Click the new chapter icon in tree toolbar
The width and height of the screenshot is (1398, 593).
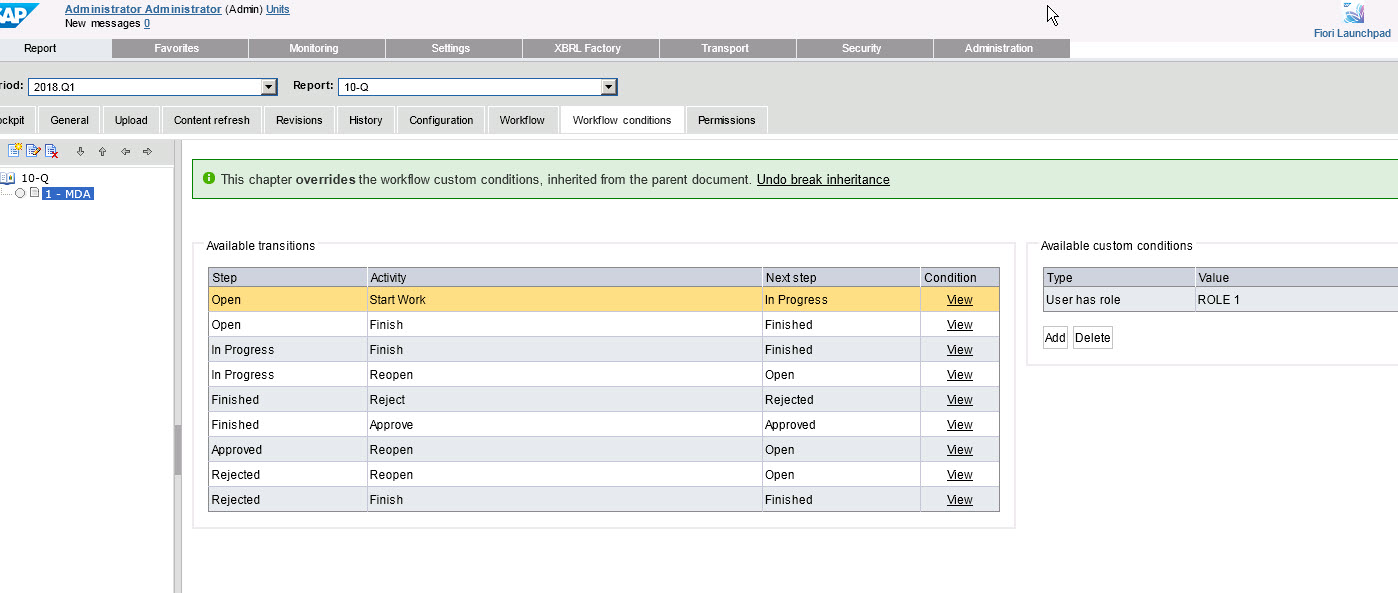tap(15, 151)
